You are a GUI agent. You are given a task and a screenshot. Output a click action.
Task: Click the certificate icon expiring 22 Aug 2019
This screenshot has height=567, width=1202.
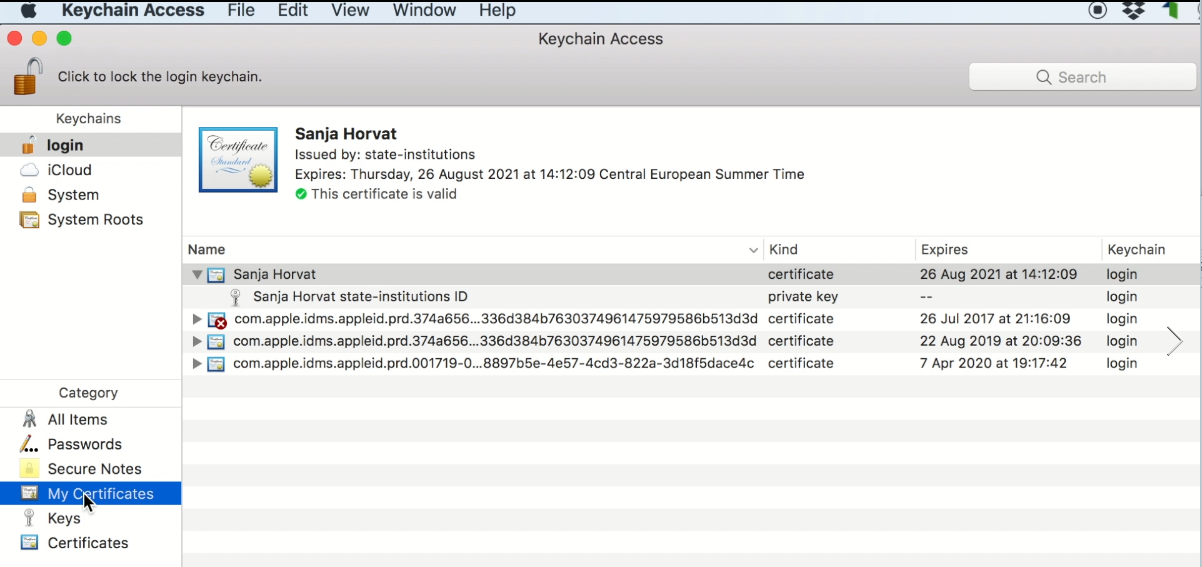pos(216,341)
